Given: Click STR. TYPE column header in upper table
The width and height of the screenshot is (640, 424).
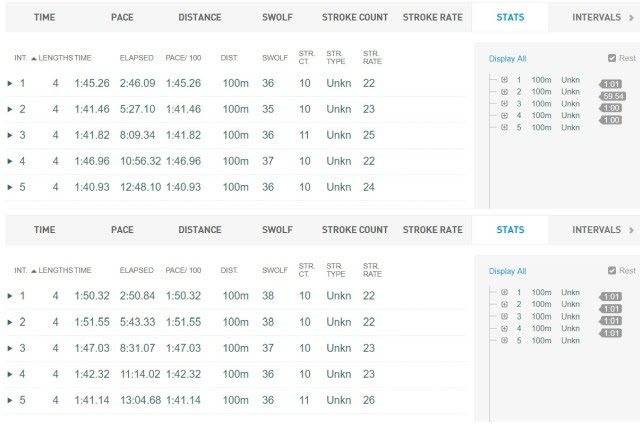Looking at the screenshot, I should [336, 58].
